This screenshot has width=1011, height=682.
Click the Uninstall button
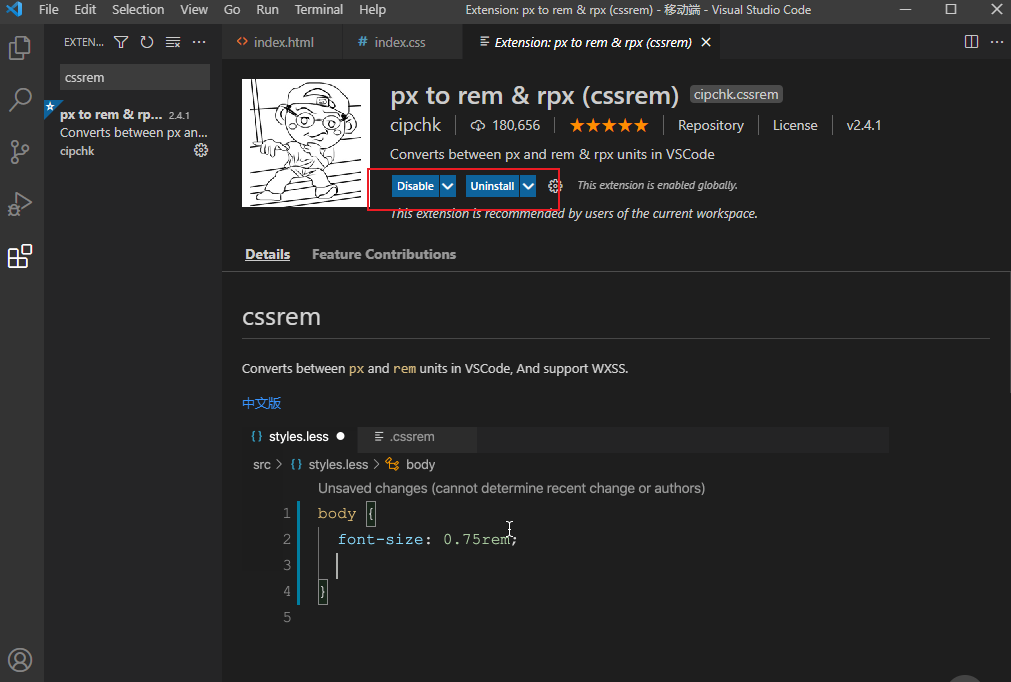(x=493, y=186)
